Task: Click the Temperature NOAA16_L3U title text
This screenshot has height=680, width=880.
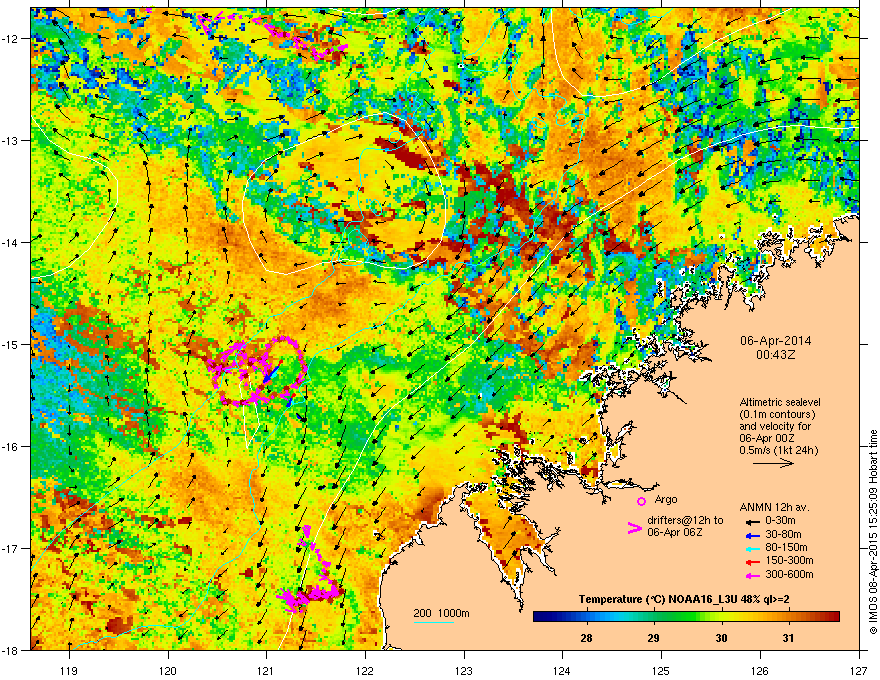Action: (x=684, y=599)
